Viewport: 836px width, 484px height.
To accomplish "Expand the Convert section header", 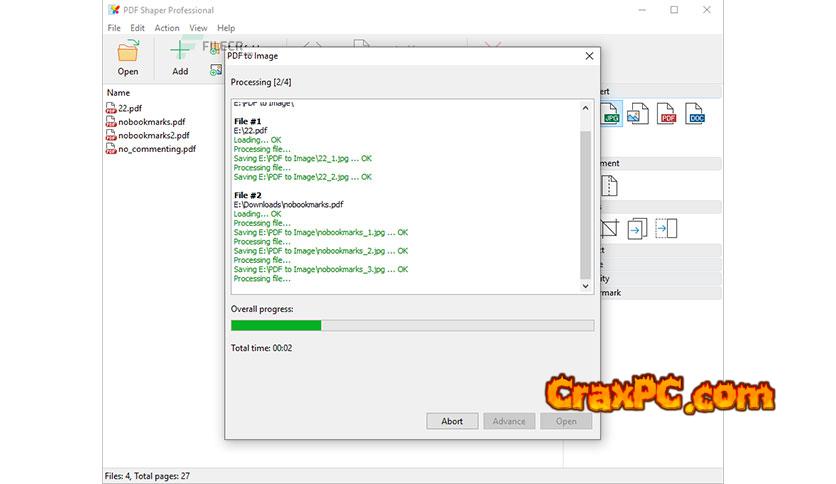I will [660, 91].
